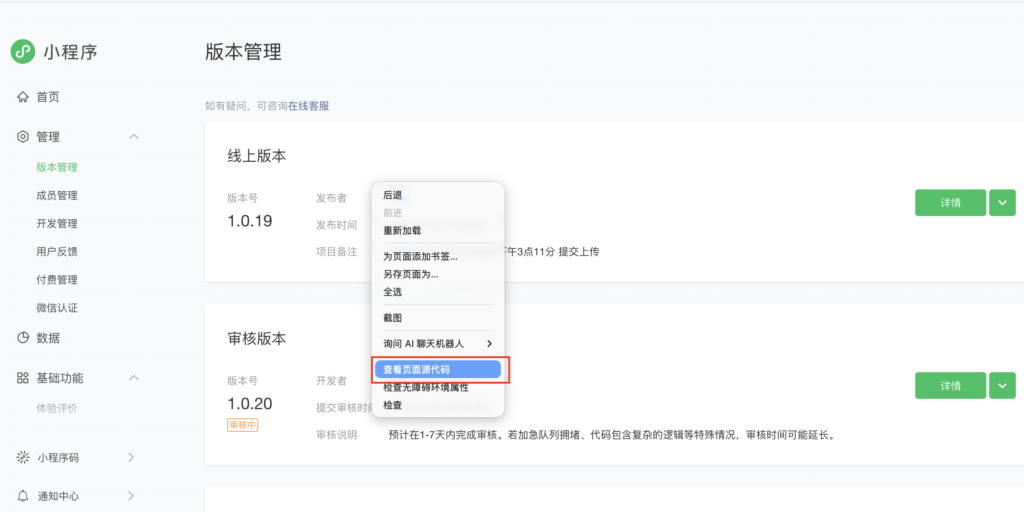Screen dimensions: 1024x512
Task: Choose 重新加载 from context menu
Action: point(402,230)
